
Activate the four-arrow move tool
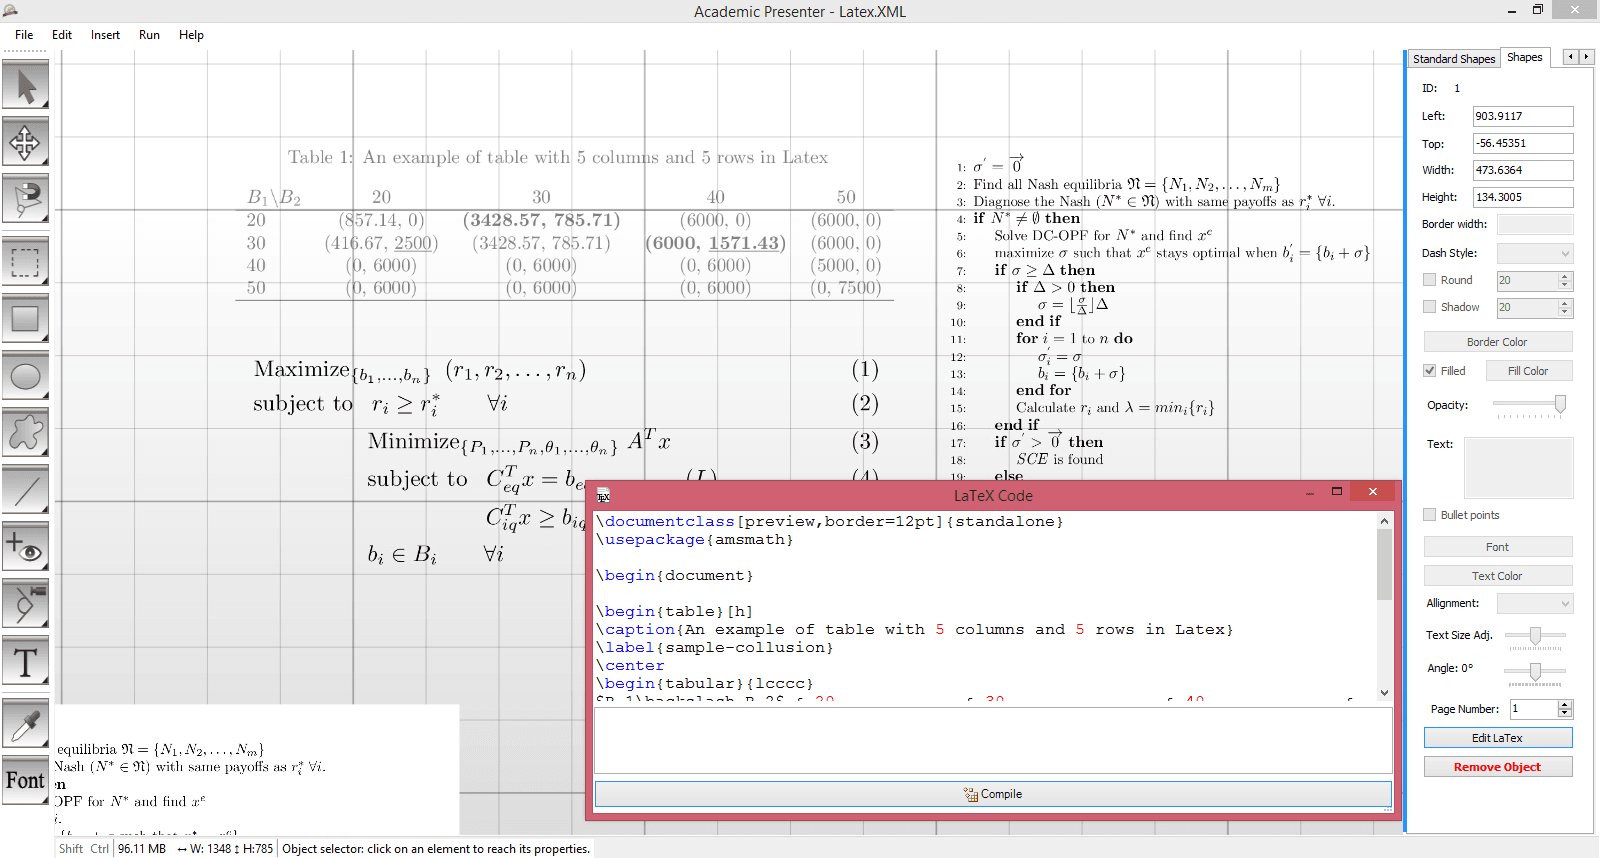click(26, 143)
